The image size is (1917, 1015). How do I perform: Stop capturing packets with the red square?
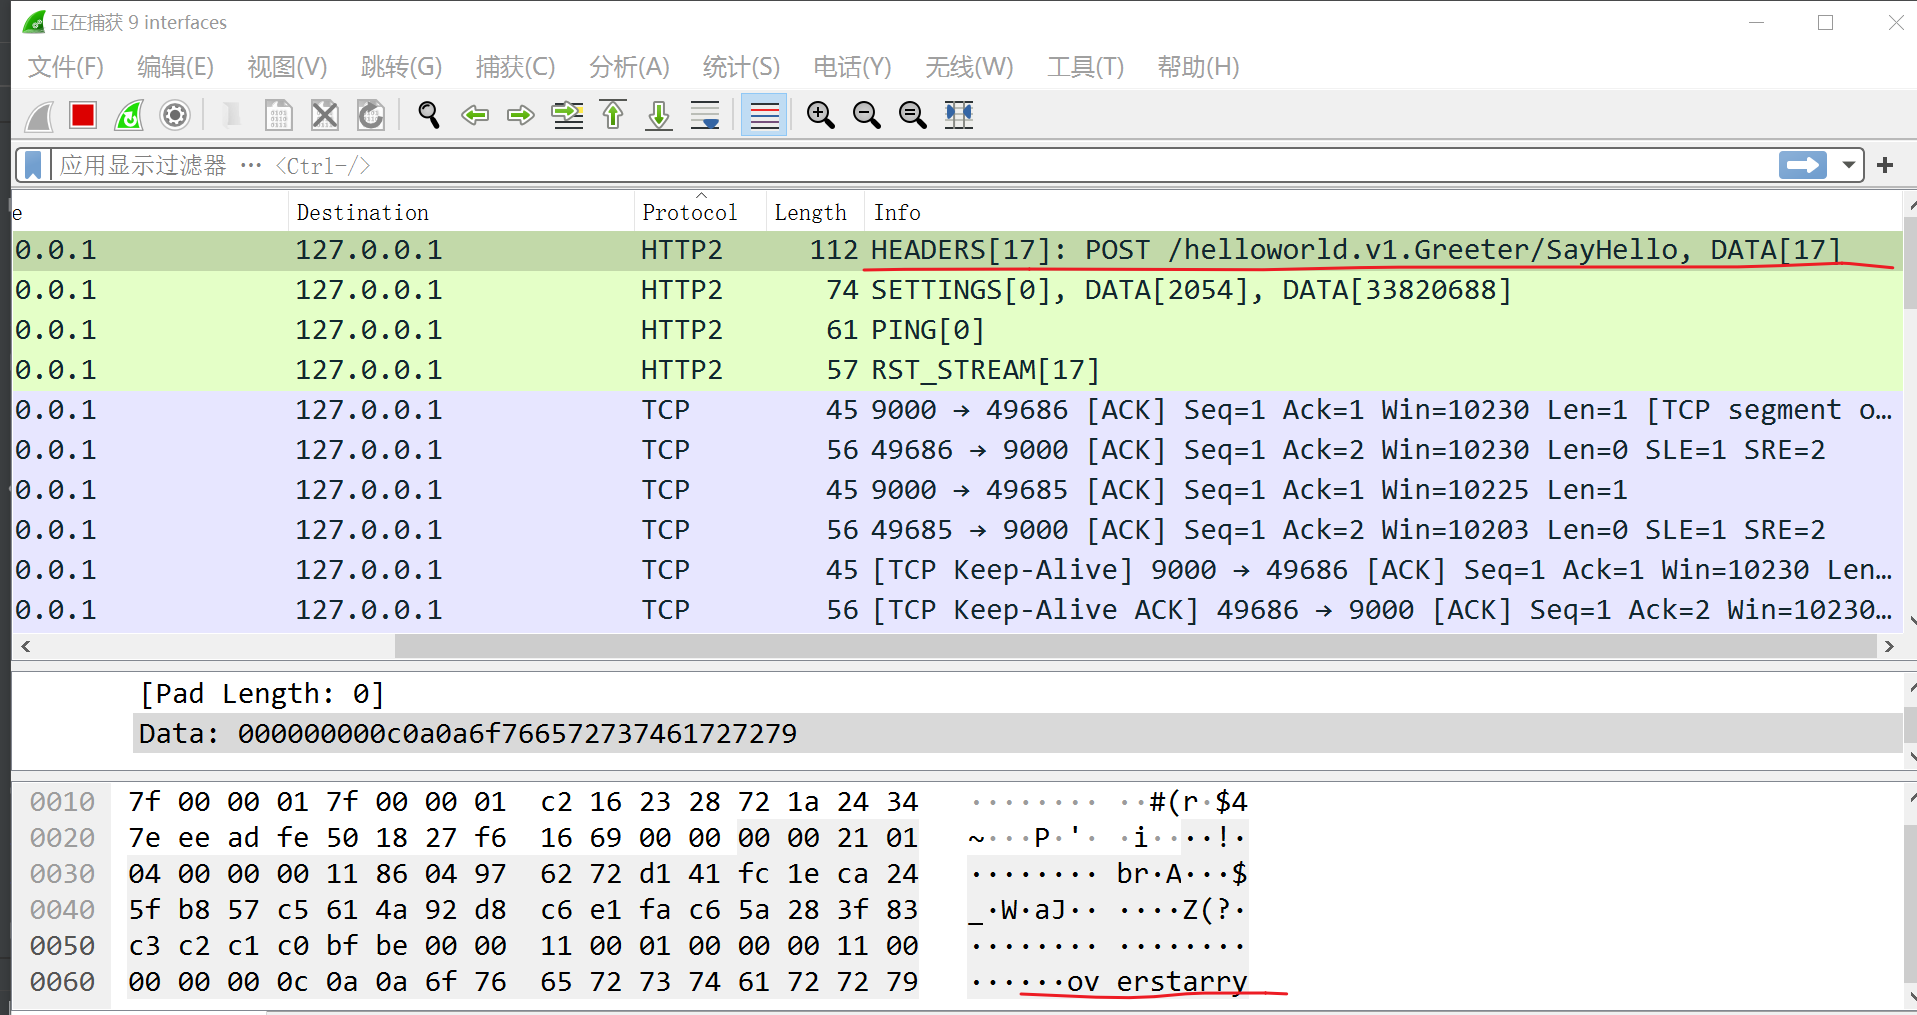tap(83, 116)
